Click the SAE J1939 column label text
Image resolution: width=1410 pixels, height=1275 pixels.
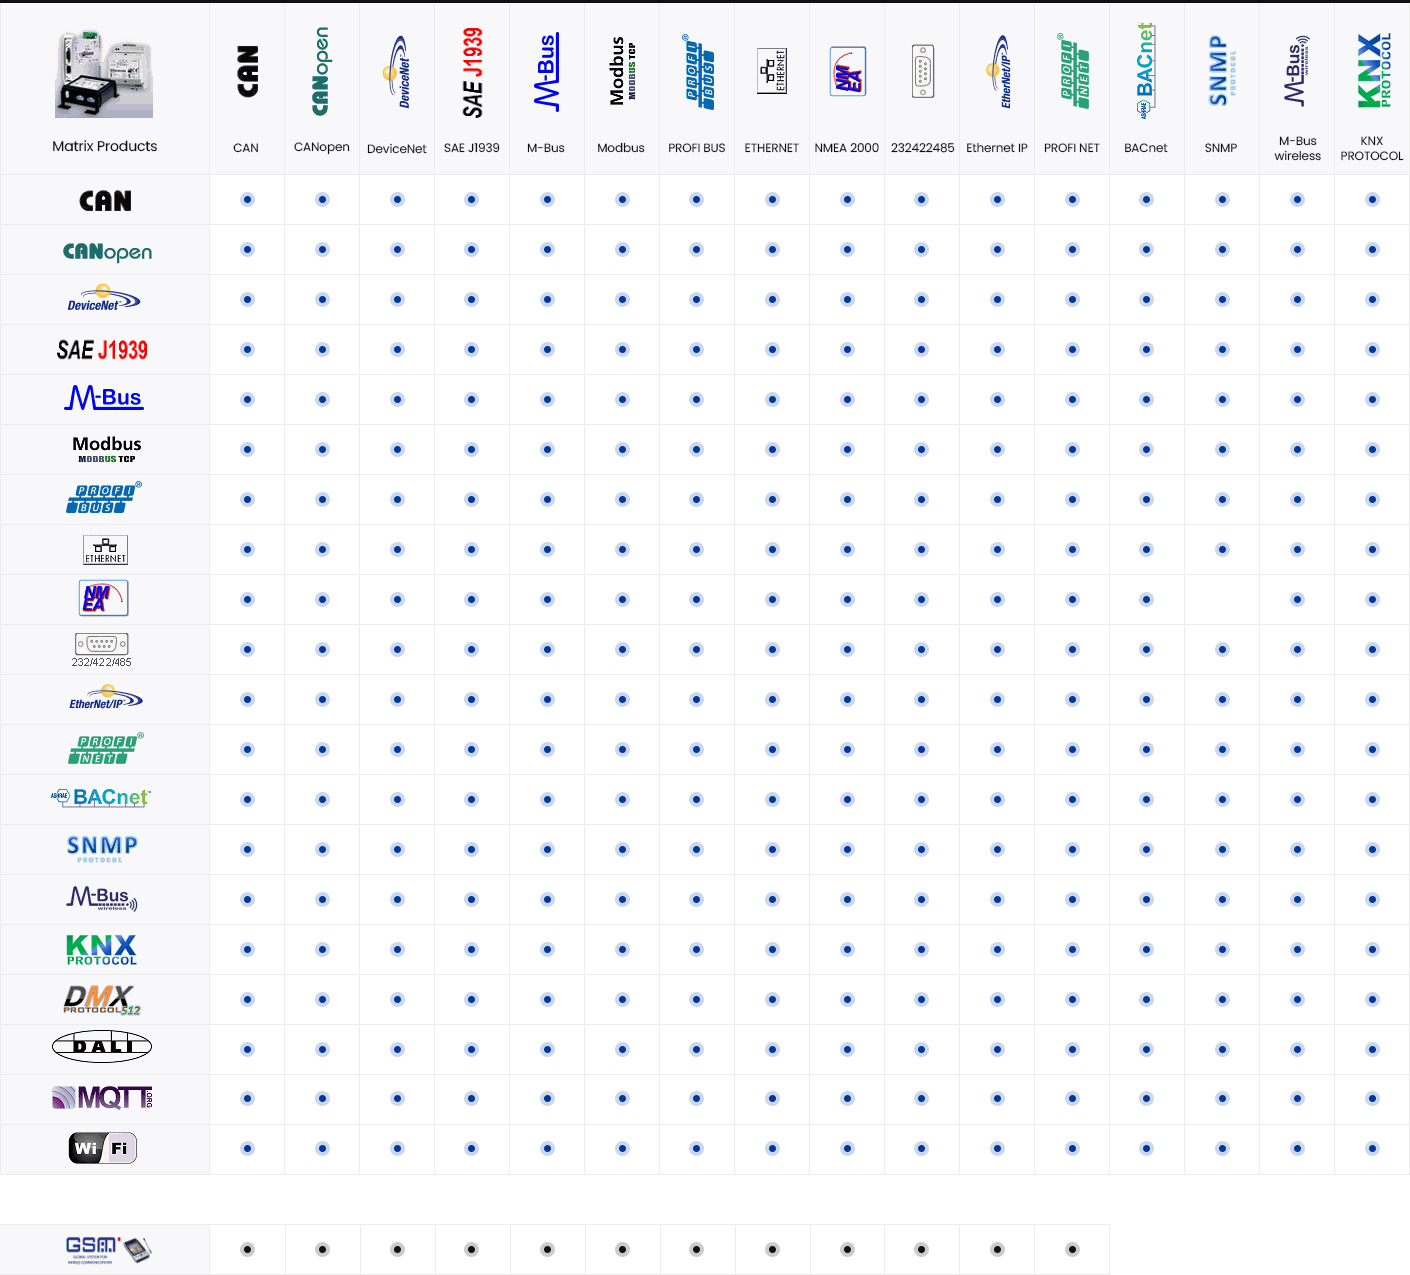tap(472, 148)
